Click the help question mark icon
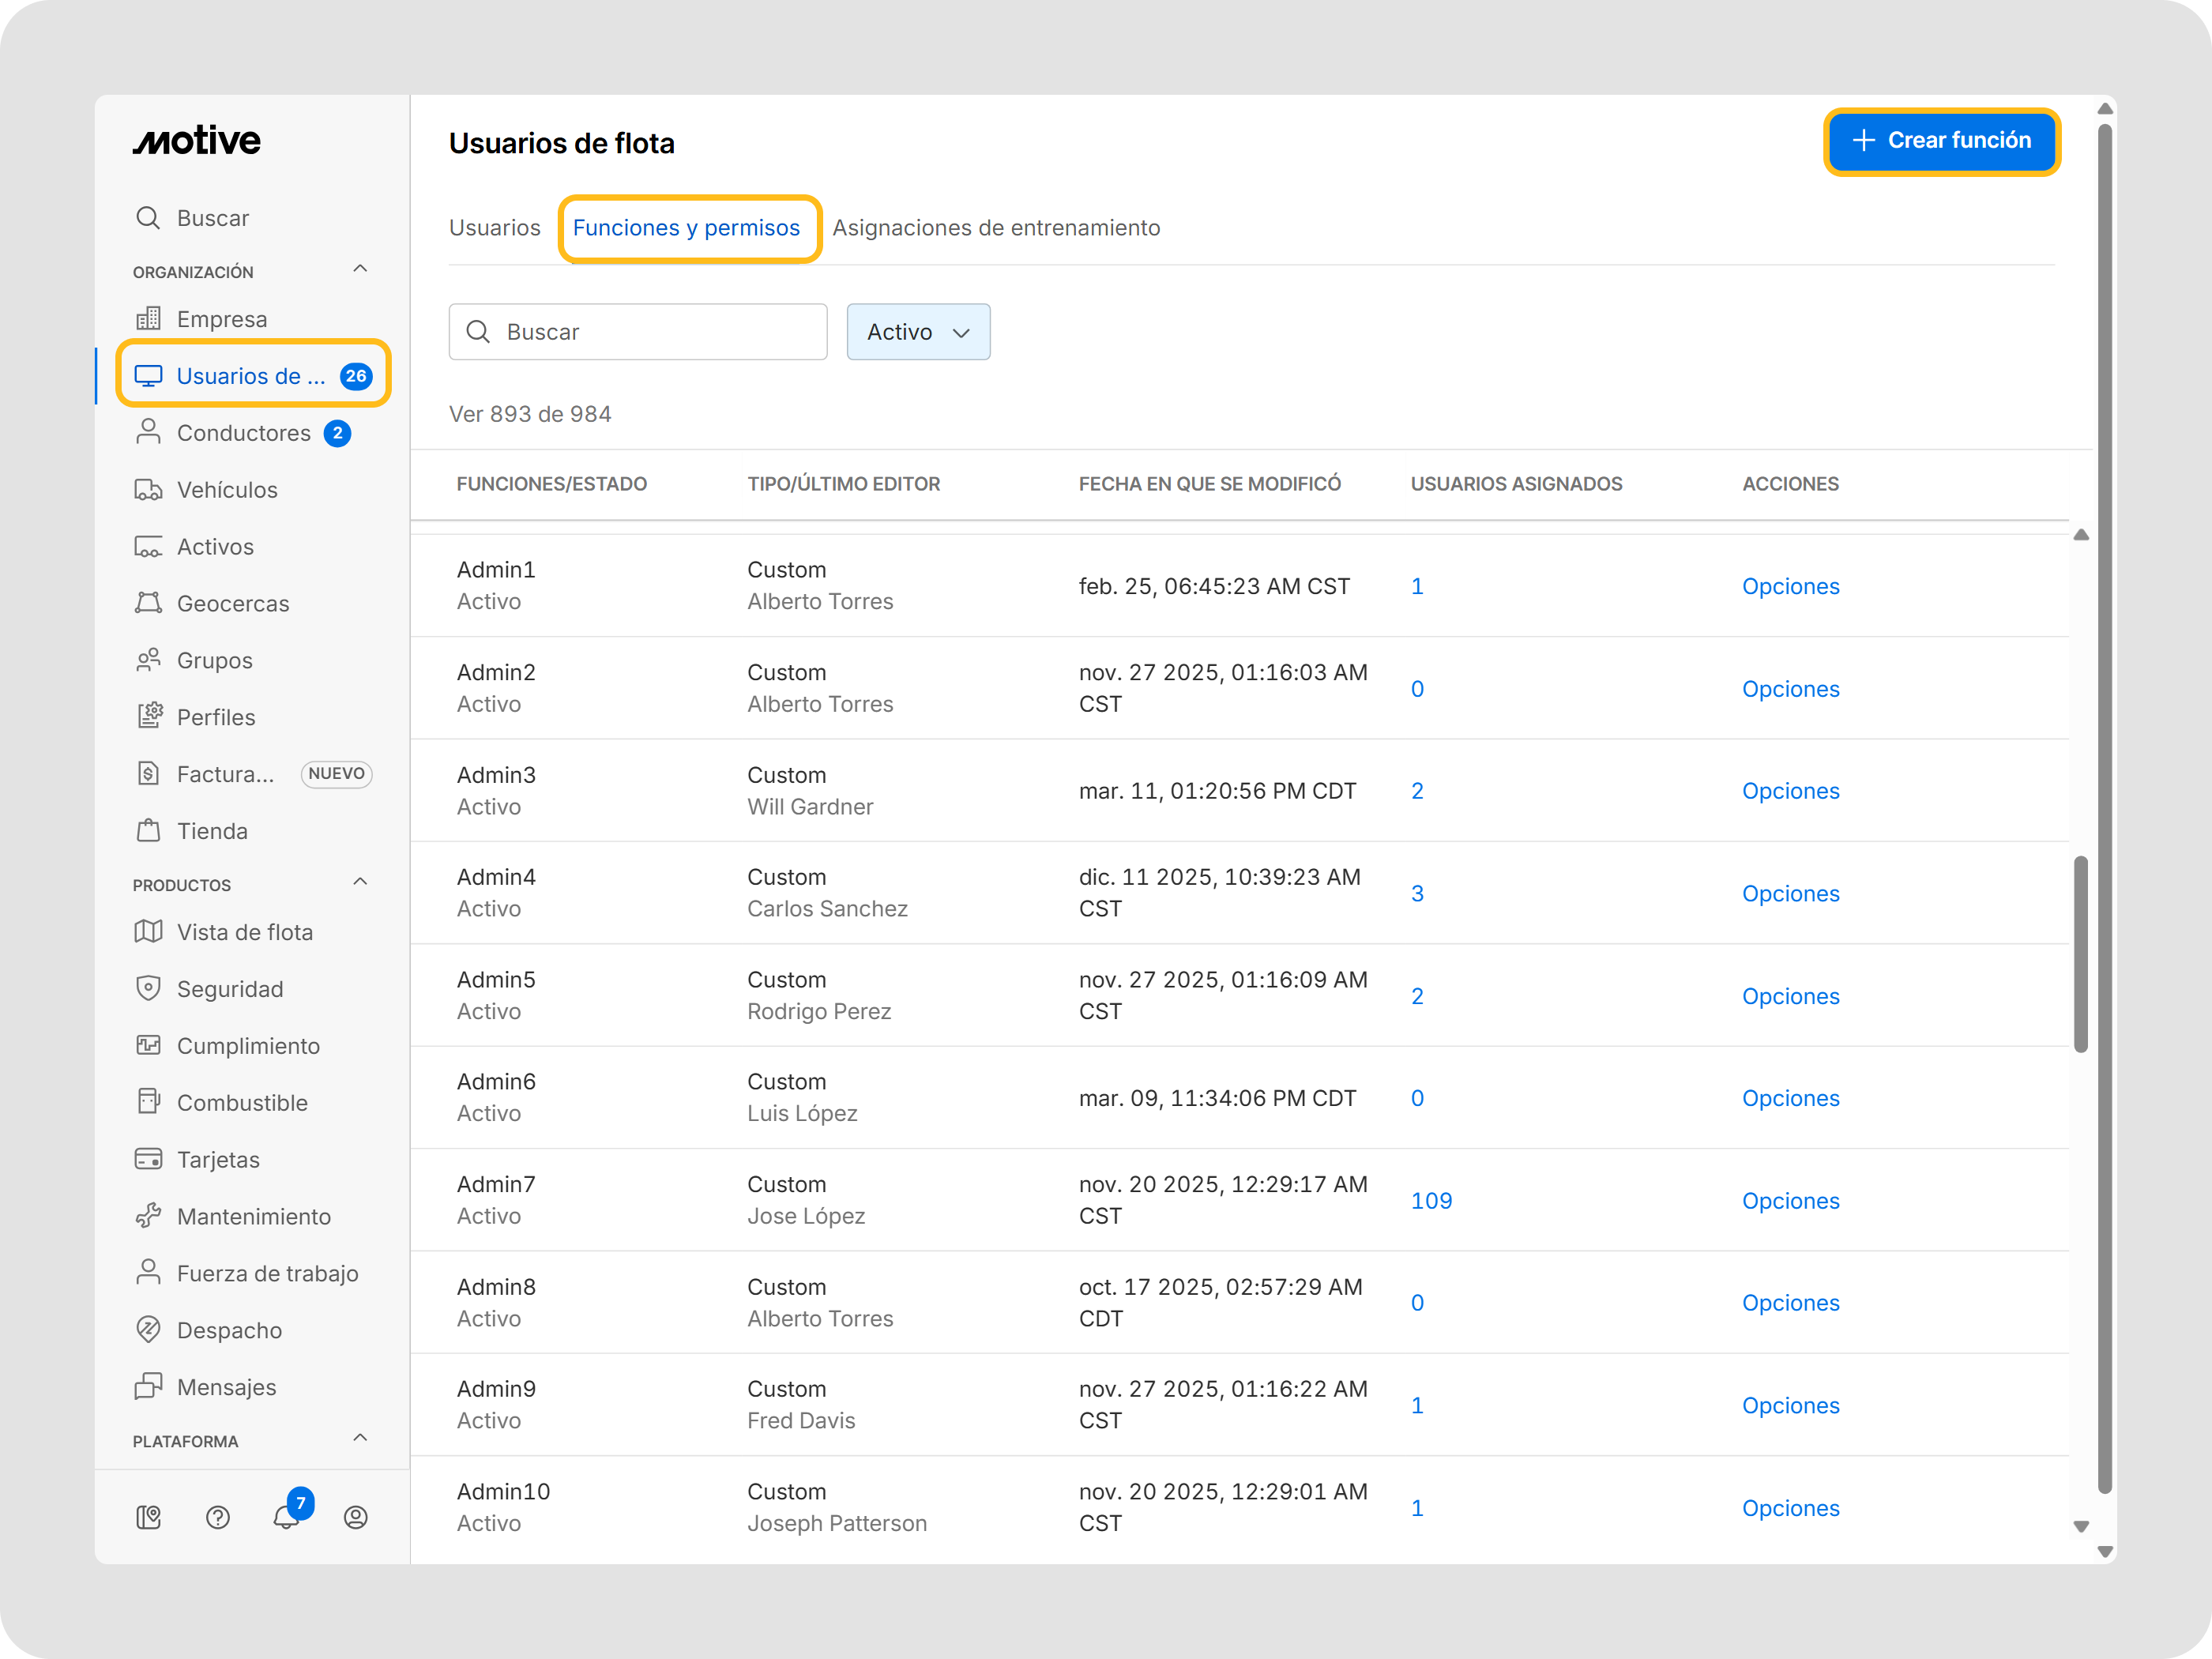This screenshot has height=1659, width=2212. (x=218, y=1517)
